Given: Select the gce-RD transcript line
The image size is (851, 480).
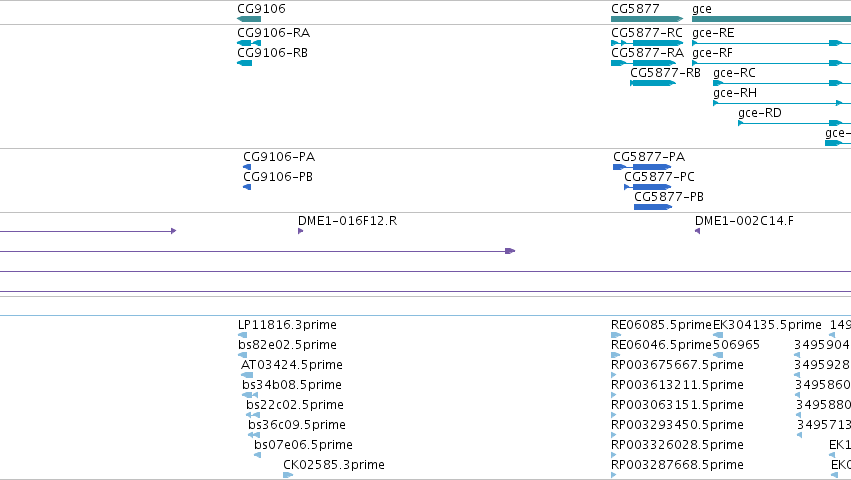Looking at the screenshot, I should pyautogui.click(x=795, y=123).
